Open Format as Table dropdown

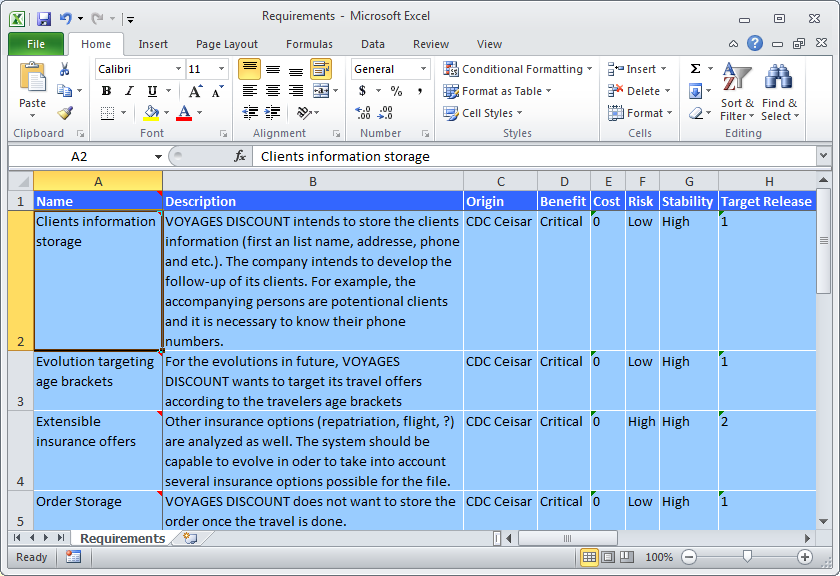pos(497,91)
